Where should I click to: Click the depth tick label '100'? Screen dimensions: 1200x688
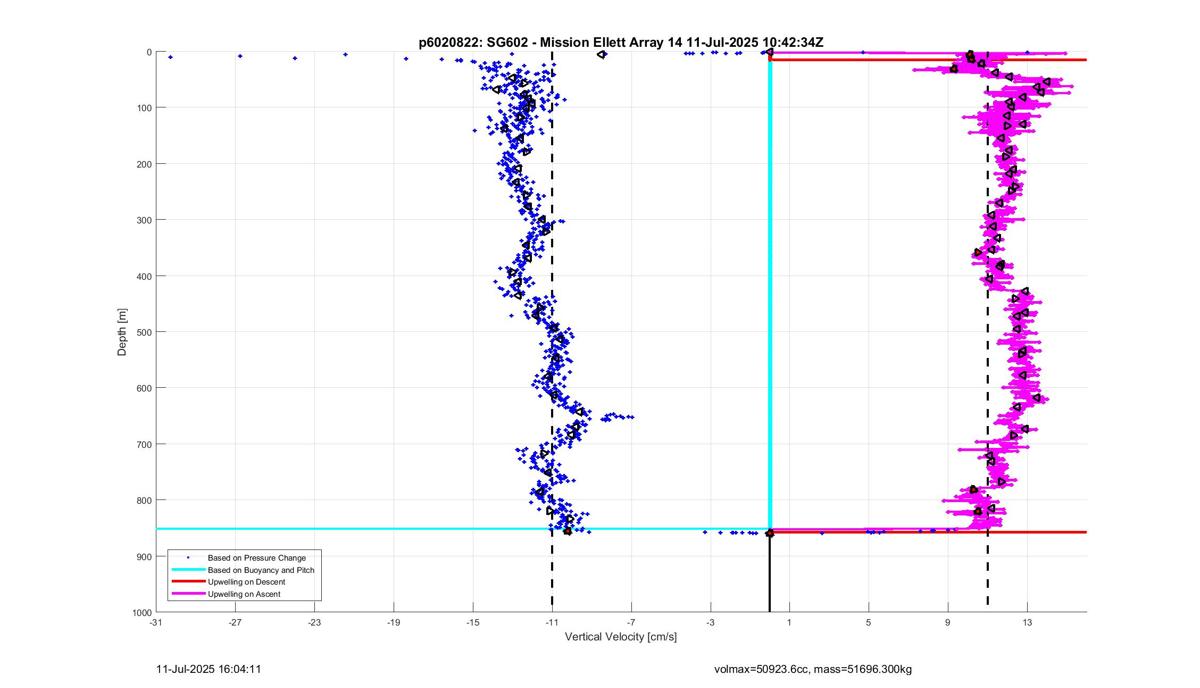(x=142, y=108)
